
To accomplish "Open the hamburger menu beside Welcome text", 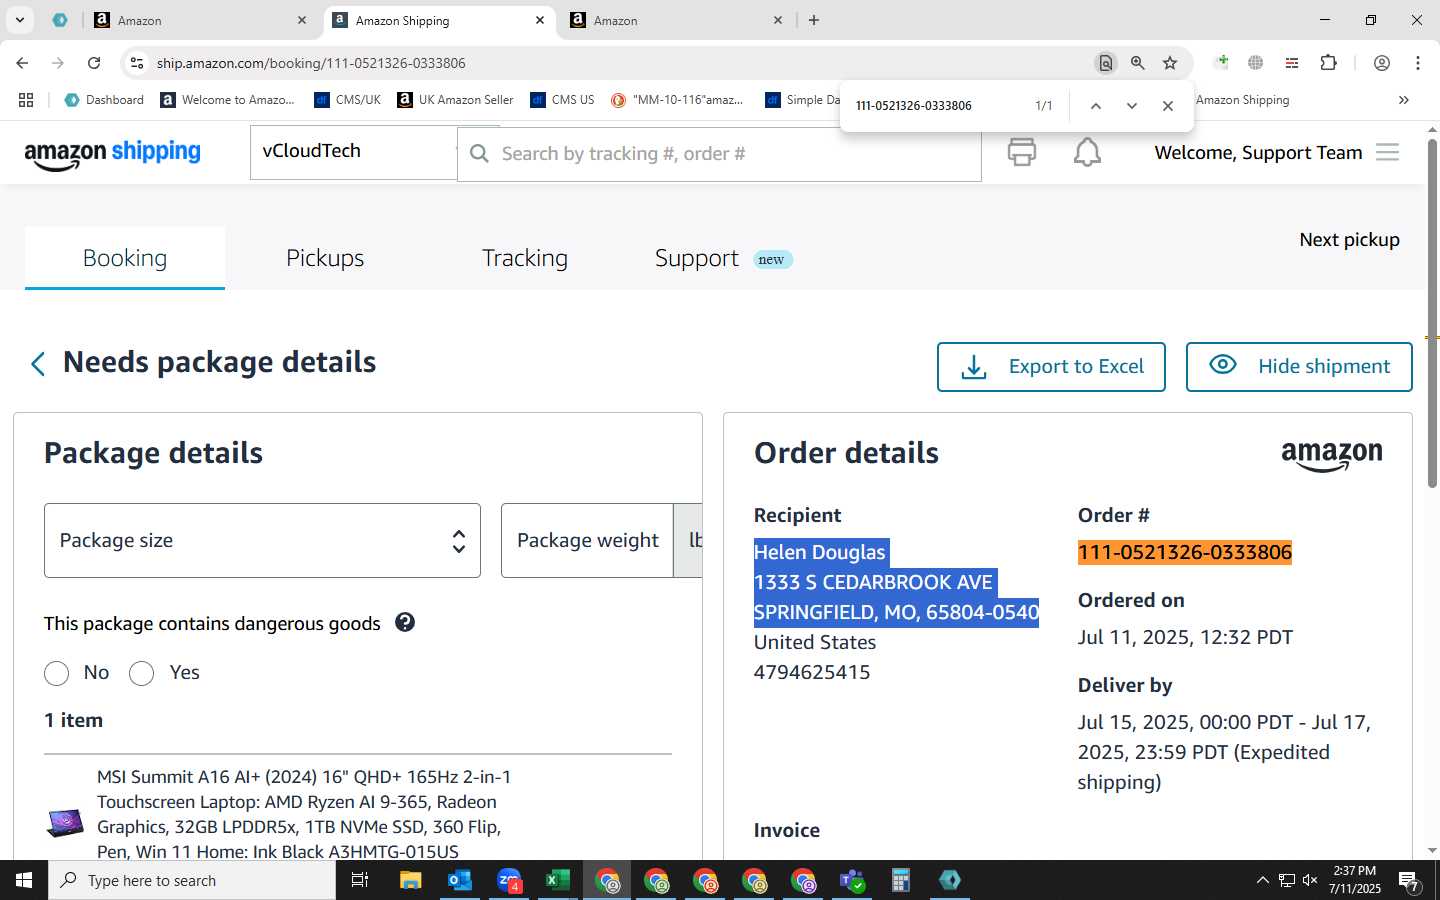I will point(1387,152).
